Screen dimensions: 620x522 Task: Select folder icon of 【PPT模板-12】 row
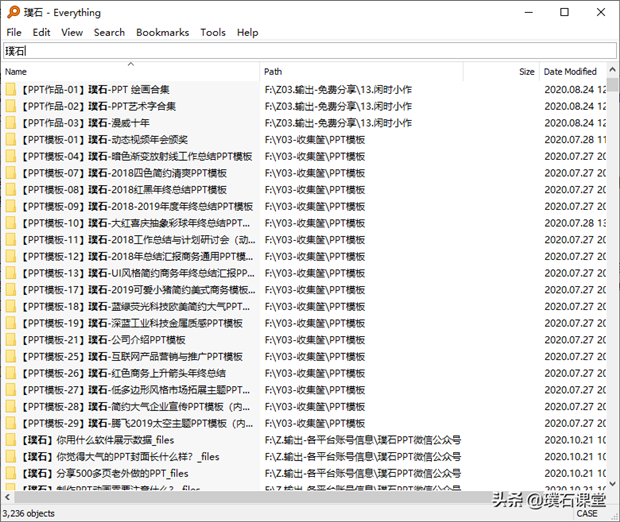tap(11, 256)
